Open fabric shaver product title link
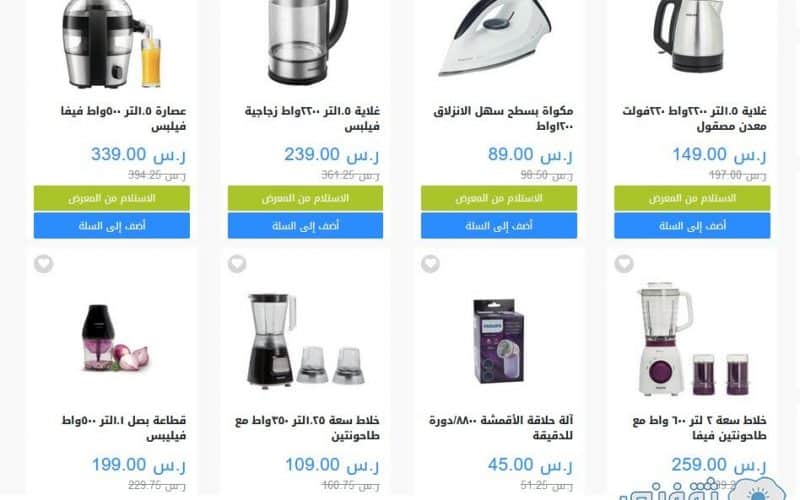This screenshot has width=800, height=500. [501, 428]
